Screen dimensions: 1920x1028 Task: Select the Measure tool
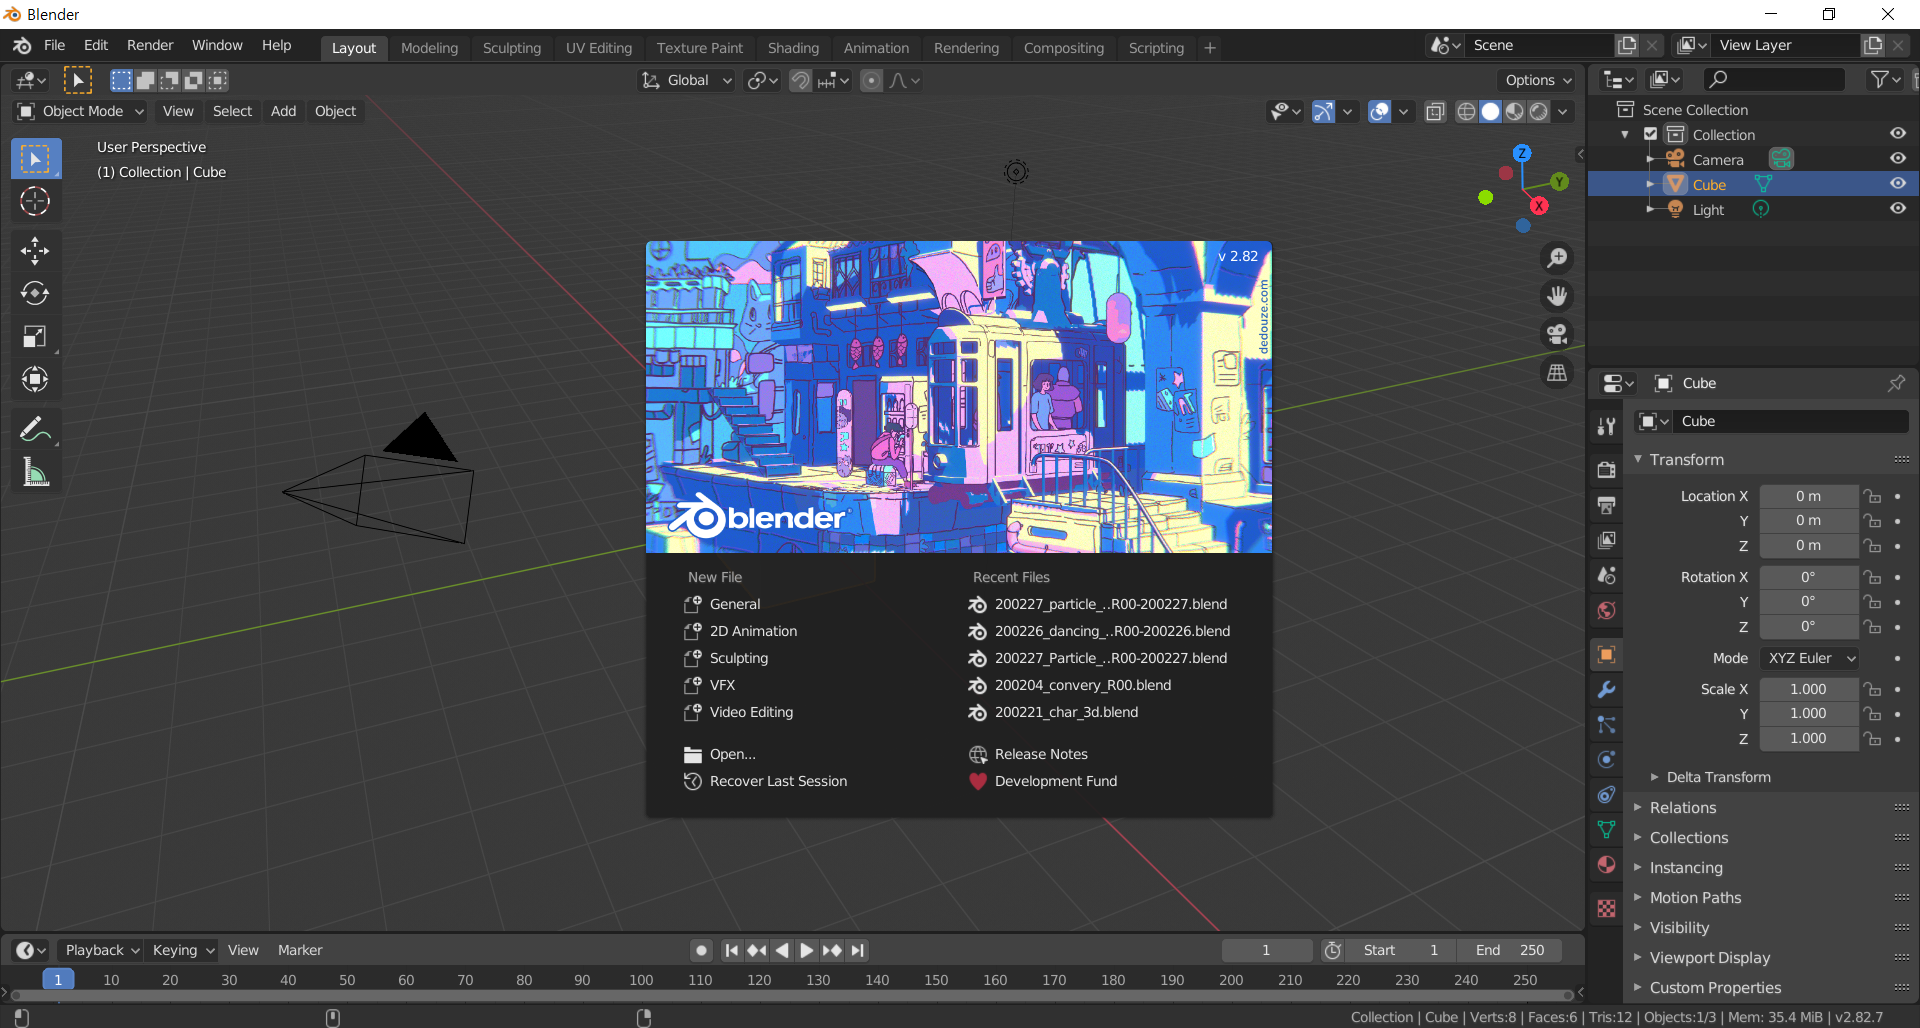[35, 472]
